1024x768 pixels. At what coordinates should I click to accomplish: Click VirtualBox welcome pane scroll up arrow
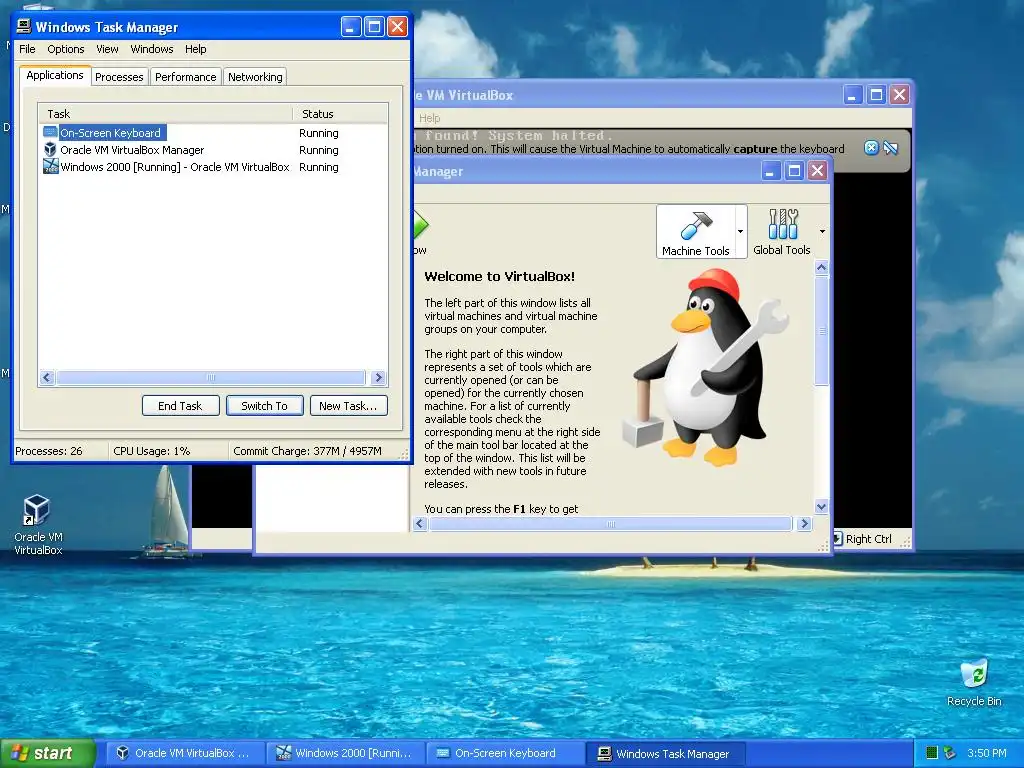822,267
